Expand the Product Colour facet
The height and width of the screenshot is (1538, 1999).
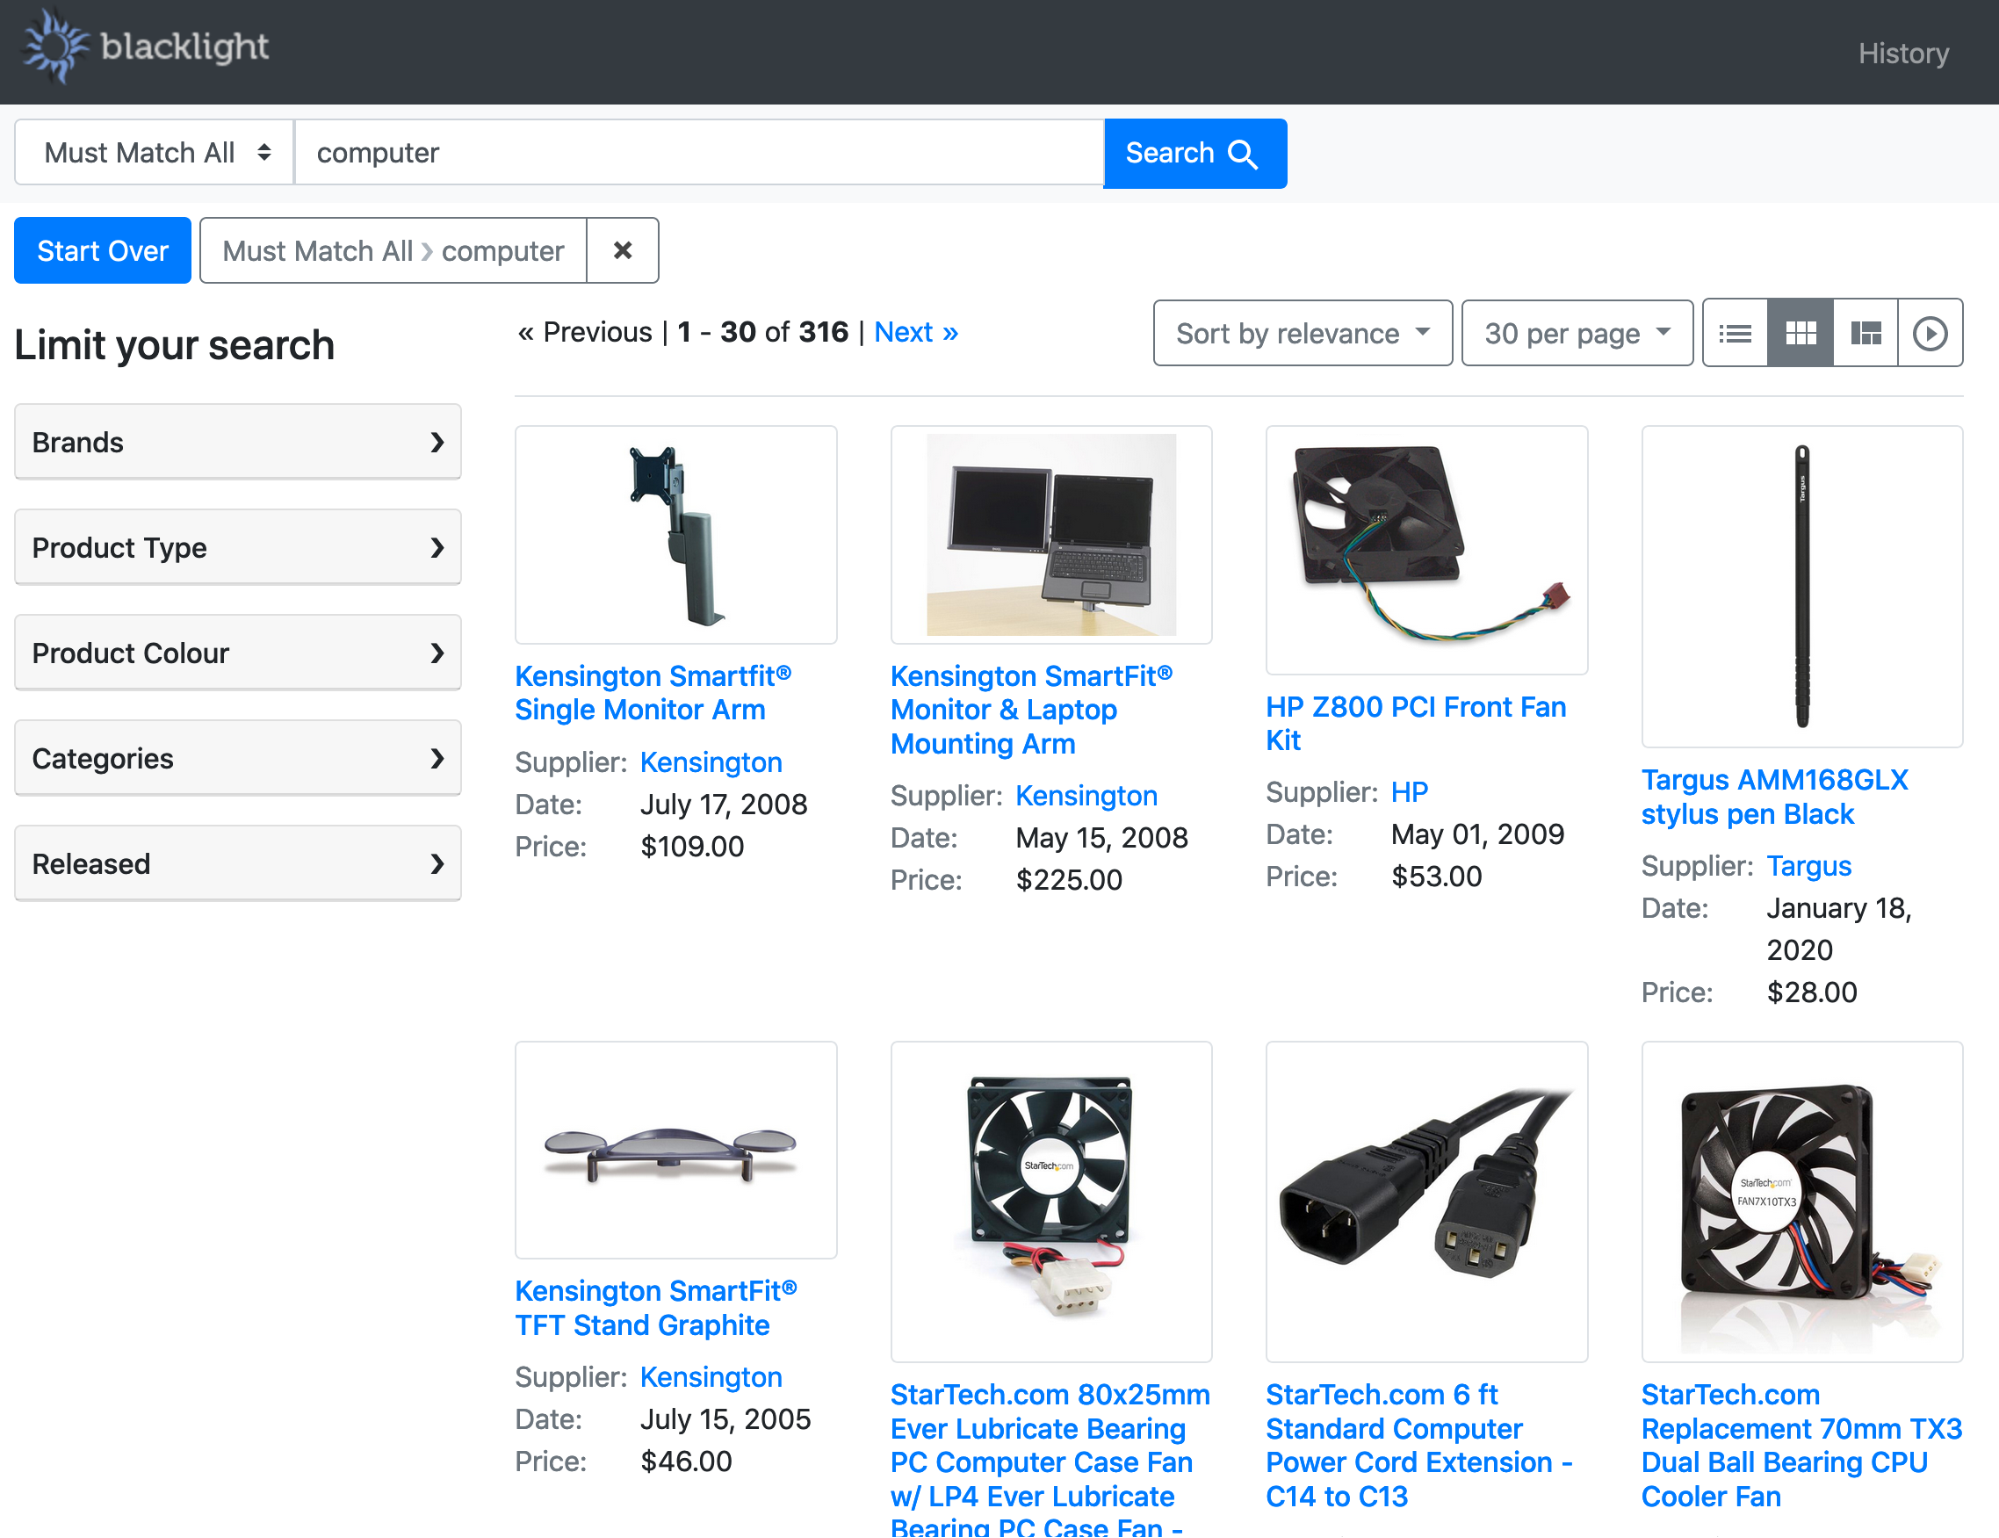(x=237, y=653)
